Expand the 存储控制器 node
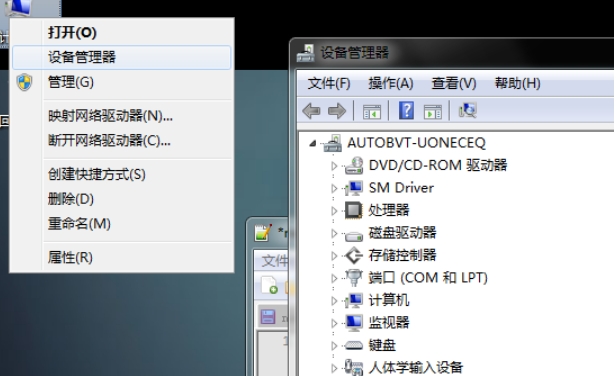 [334, 256]
